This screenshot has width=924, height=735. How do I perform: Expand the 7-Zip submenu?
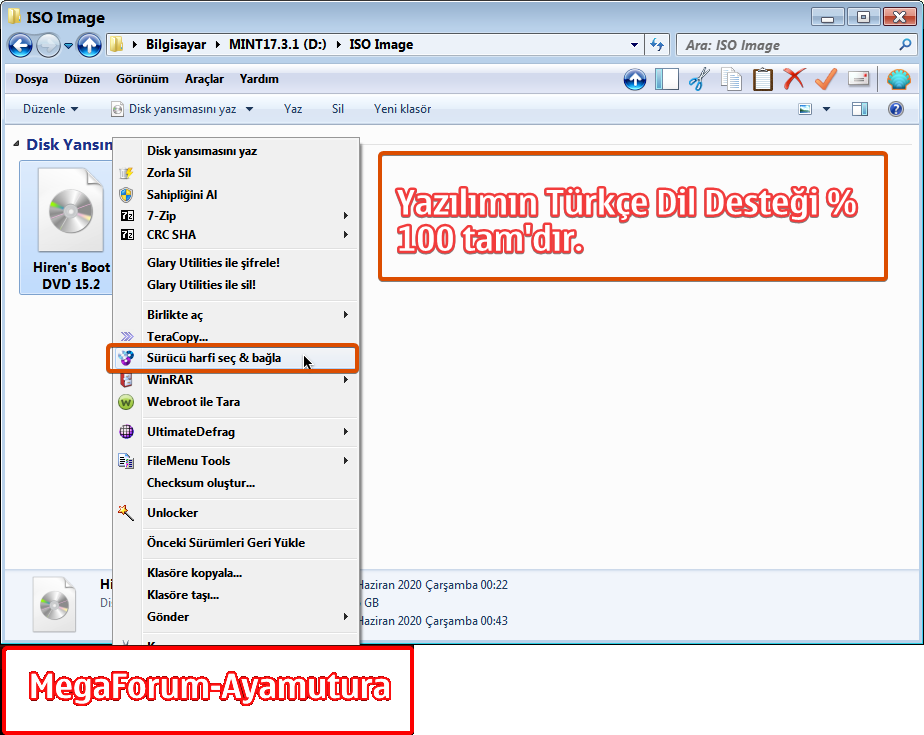(x=236, y=216)
